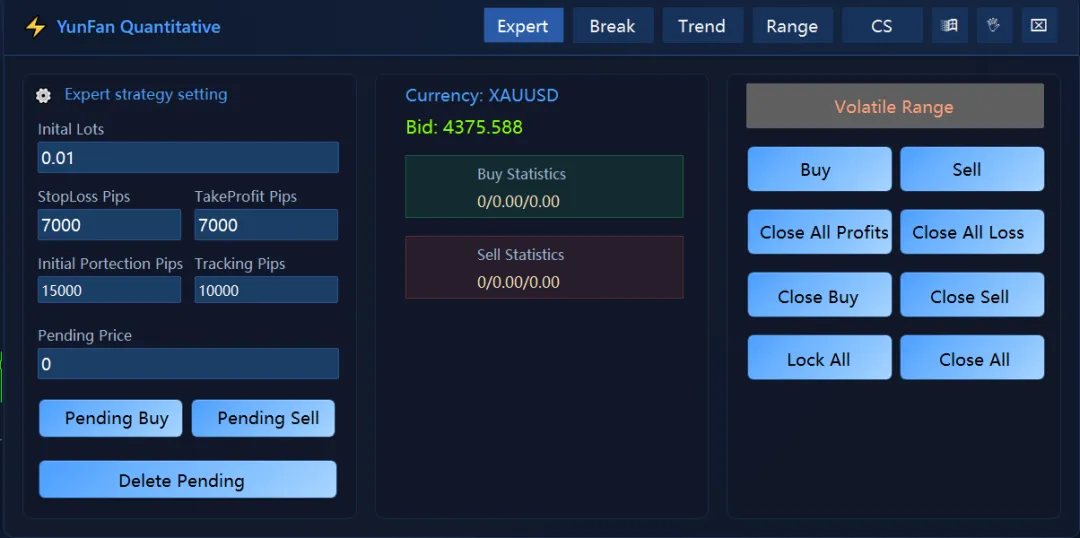Click the hand icon in header
This screenshot has height=538, width=1080.
(994, 25)
